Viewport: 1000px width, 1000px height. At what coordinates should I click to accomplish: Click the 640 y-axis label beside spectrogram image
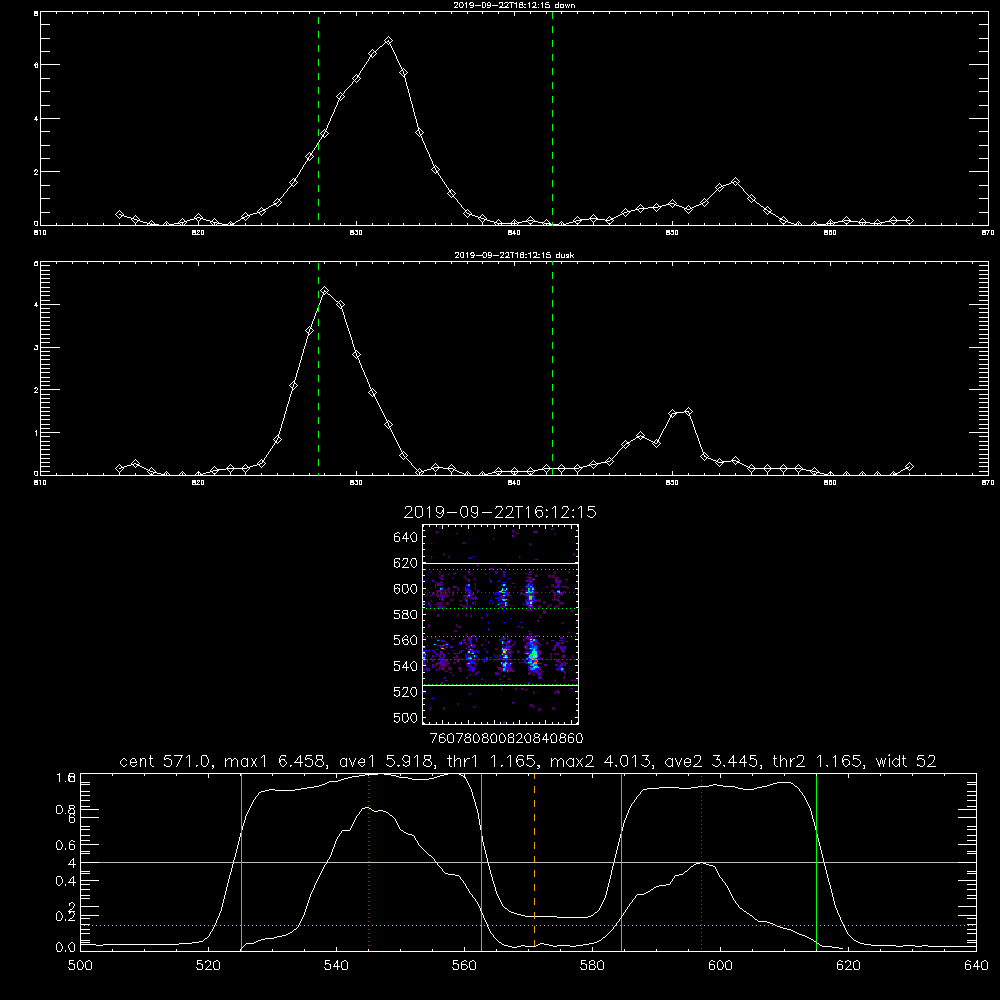tap(406, 538)
